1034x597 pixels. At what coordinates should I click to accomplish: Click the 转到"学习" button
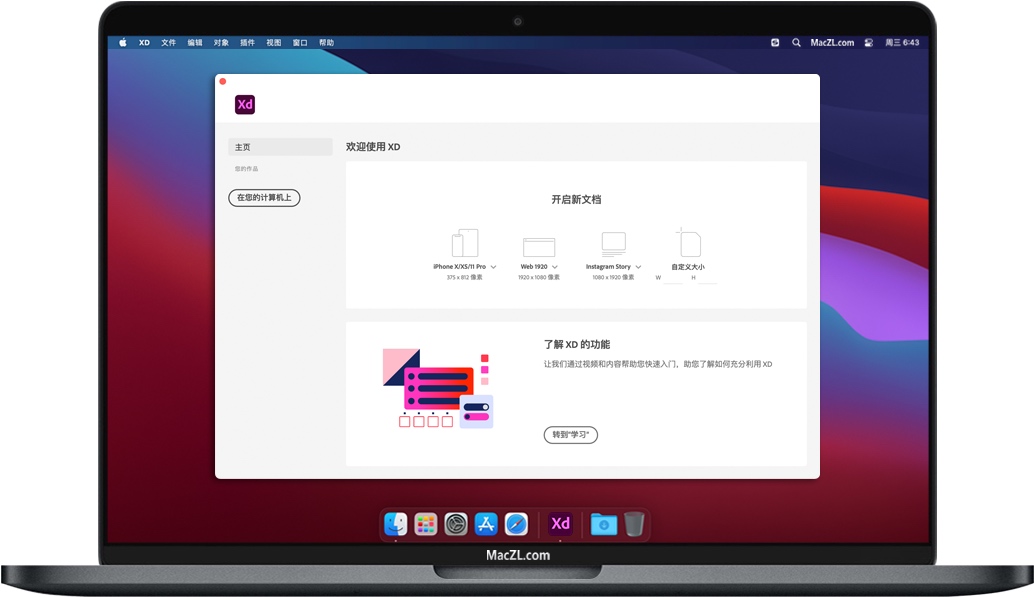pyautogui.click(x=570, y=435)
